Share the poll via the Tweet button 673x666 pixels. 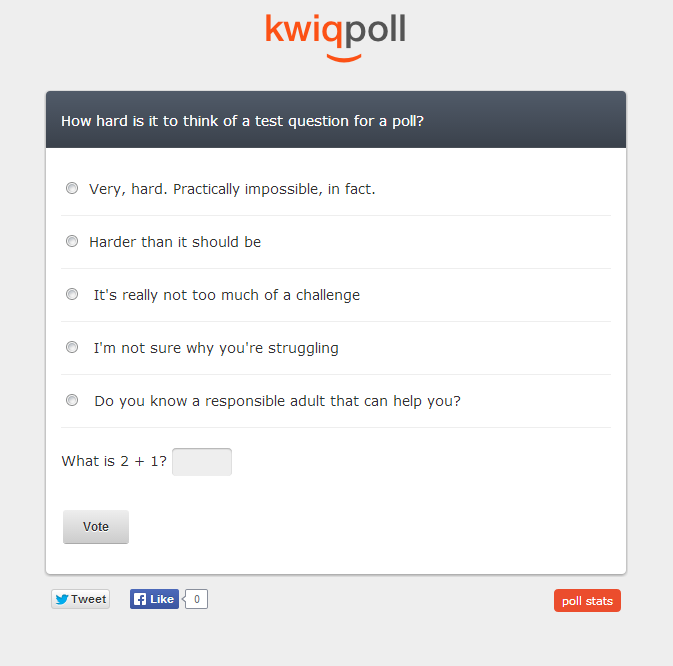80,599
